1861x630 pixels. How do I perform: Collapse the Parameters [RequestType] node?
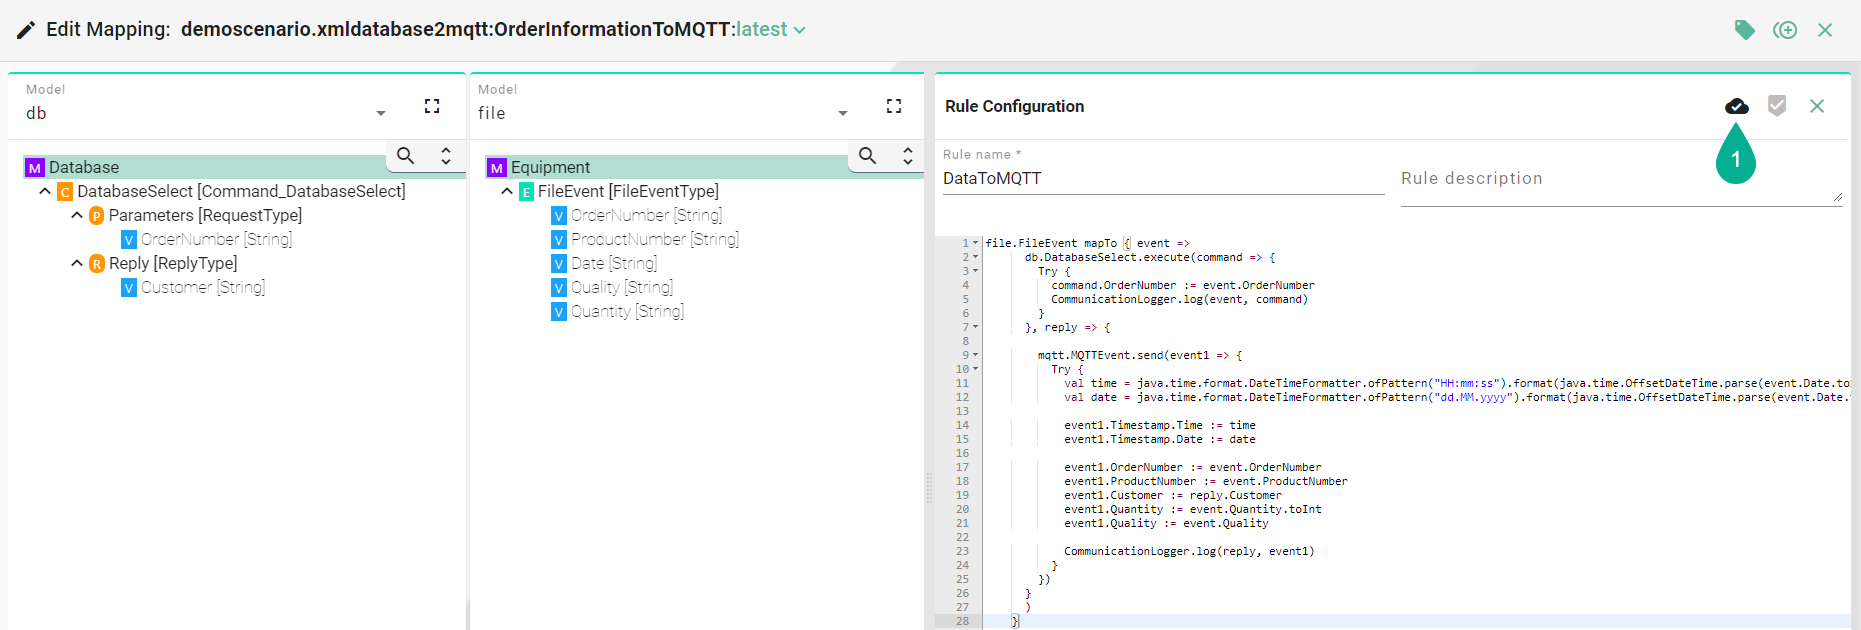77,215
